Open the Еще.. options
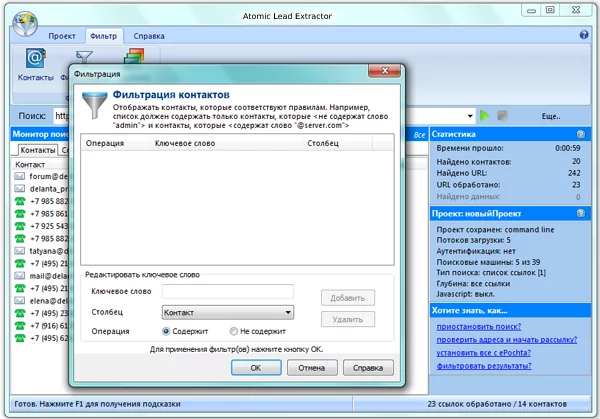This screenshot has height=419, width=600. 551,116
